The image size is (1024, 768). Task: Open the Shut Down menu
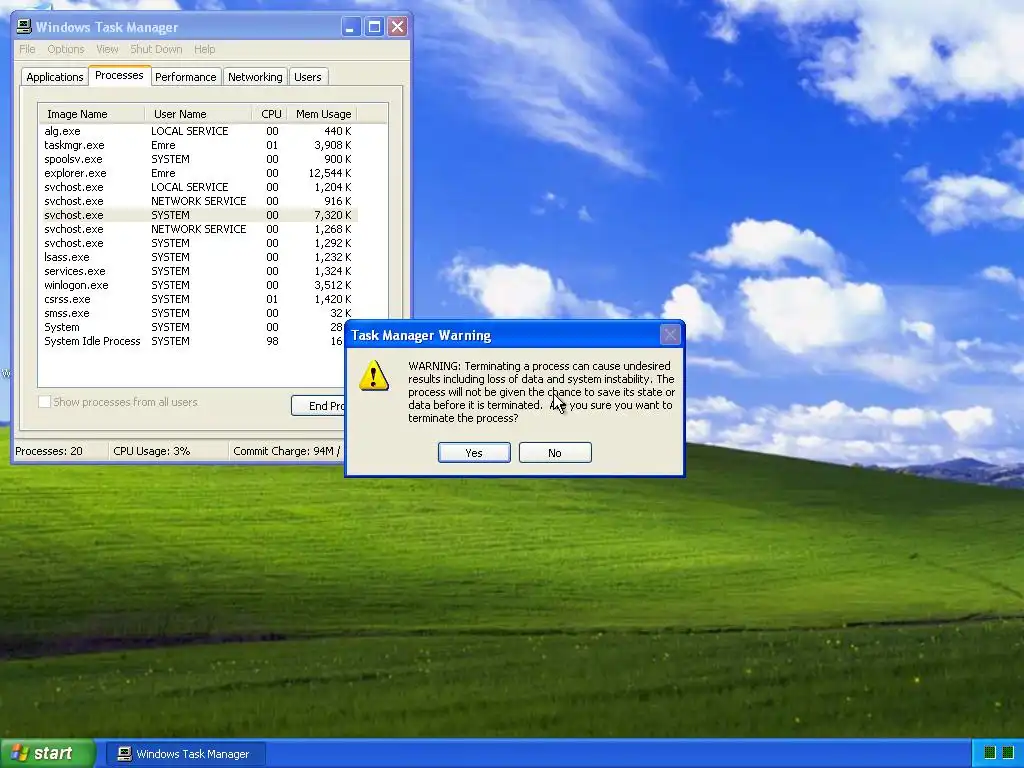(156, 49)
